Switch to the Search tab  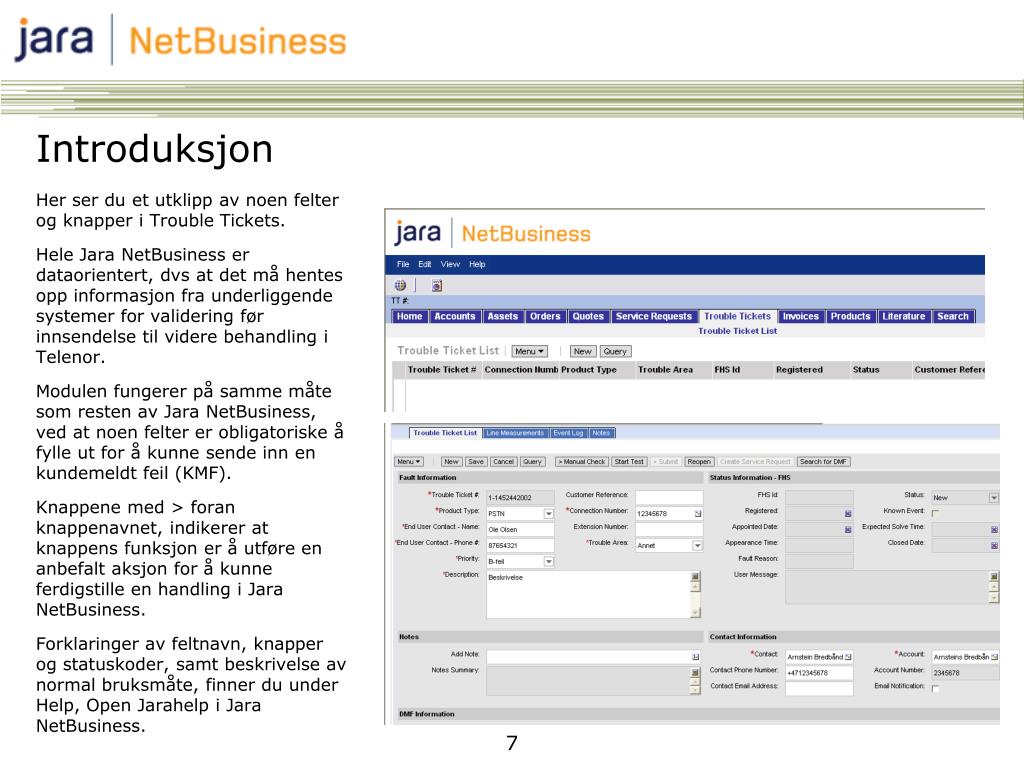pyautogui.click(x=953, y=316)
